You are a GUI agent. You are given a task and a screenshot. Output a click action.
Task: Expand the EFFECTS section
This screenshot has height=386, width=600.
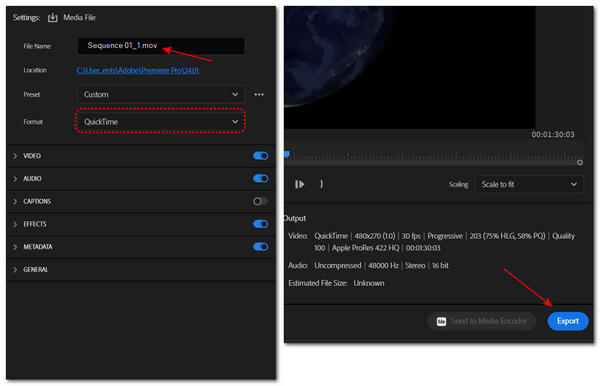pyautogui.click(x=15, y=224)
